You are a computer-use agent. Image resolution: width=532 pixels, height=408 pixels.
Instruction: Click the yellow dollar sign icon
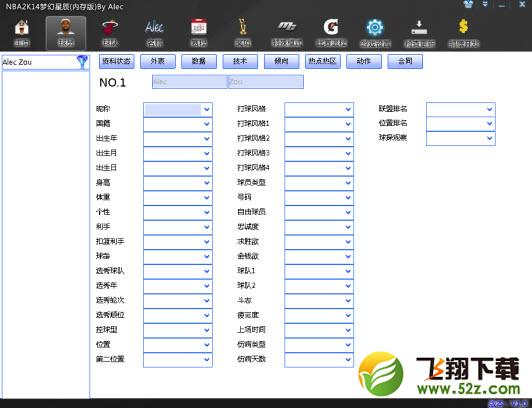coord(463,26)
